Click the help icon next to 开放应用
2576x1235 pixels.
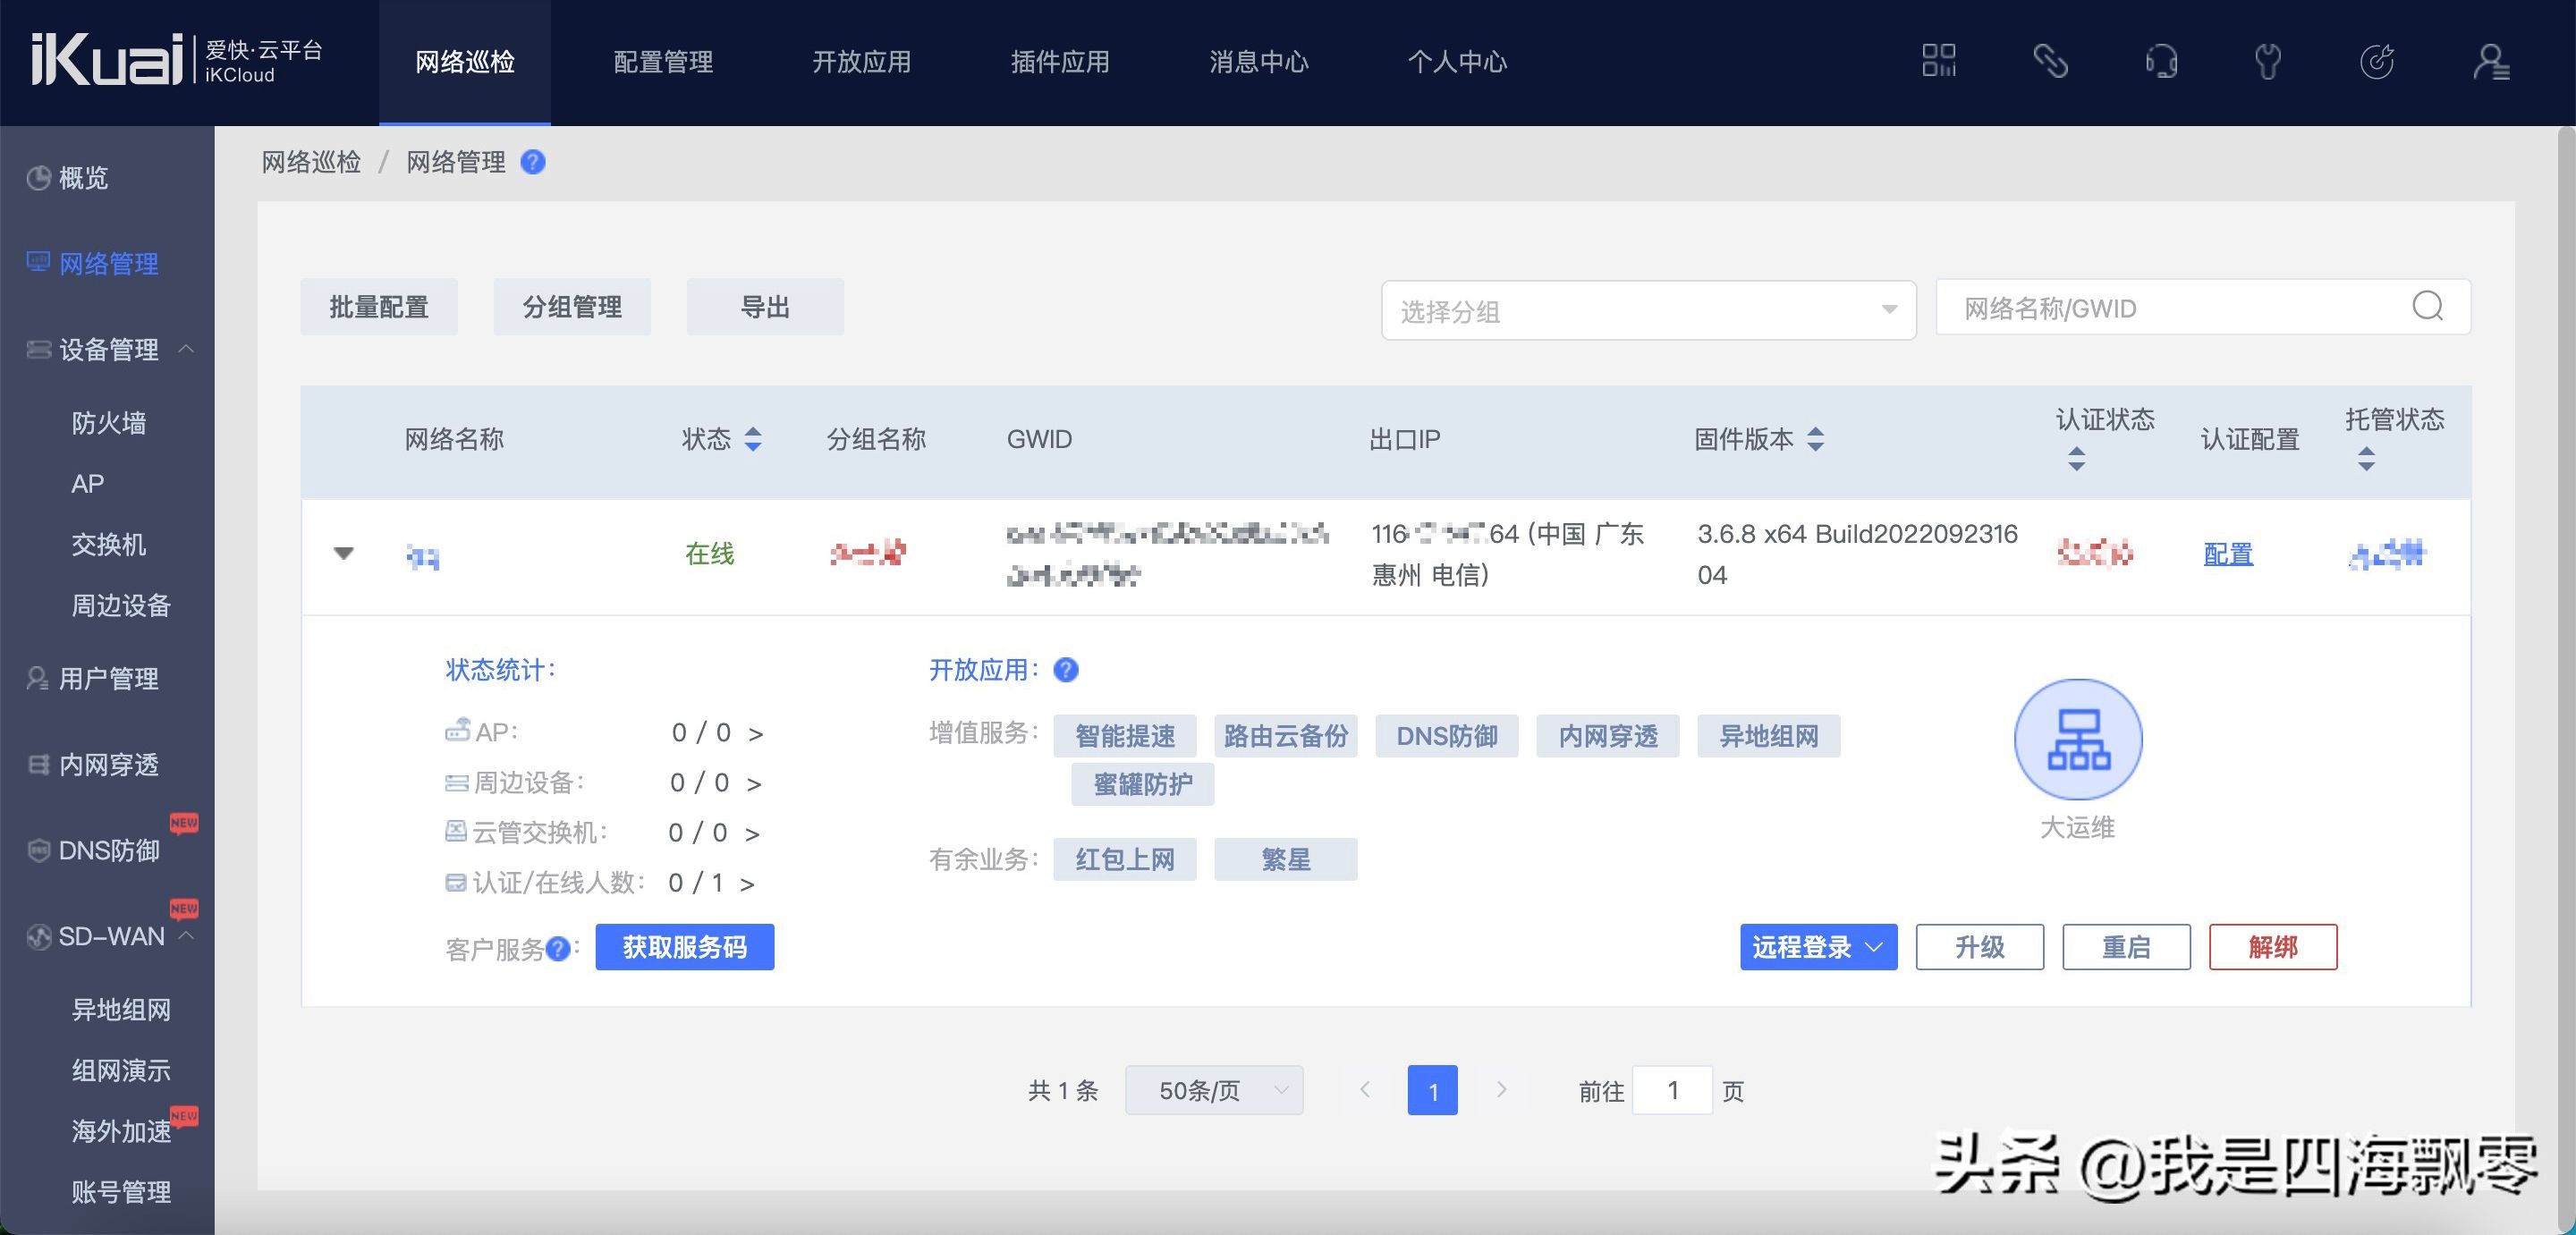click(1066, 670)
